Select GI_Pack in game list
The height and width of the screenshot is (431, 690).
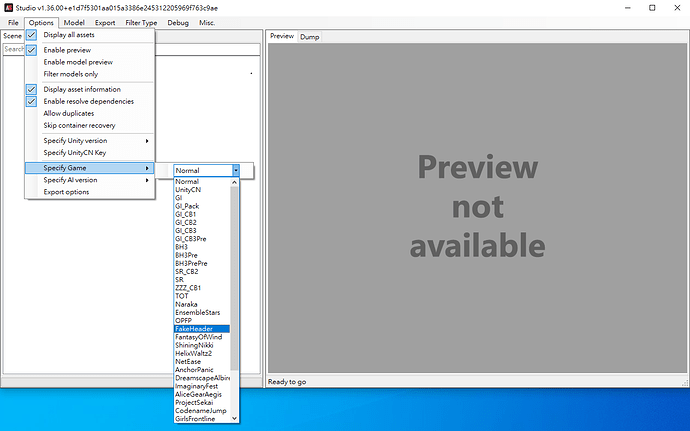202,206
